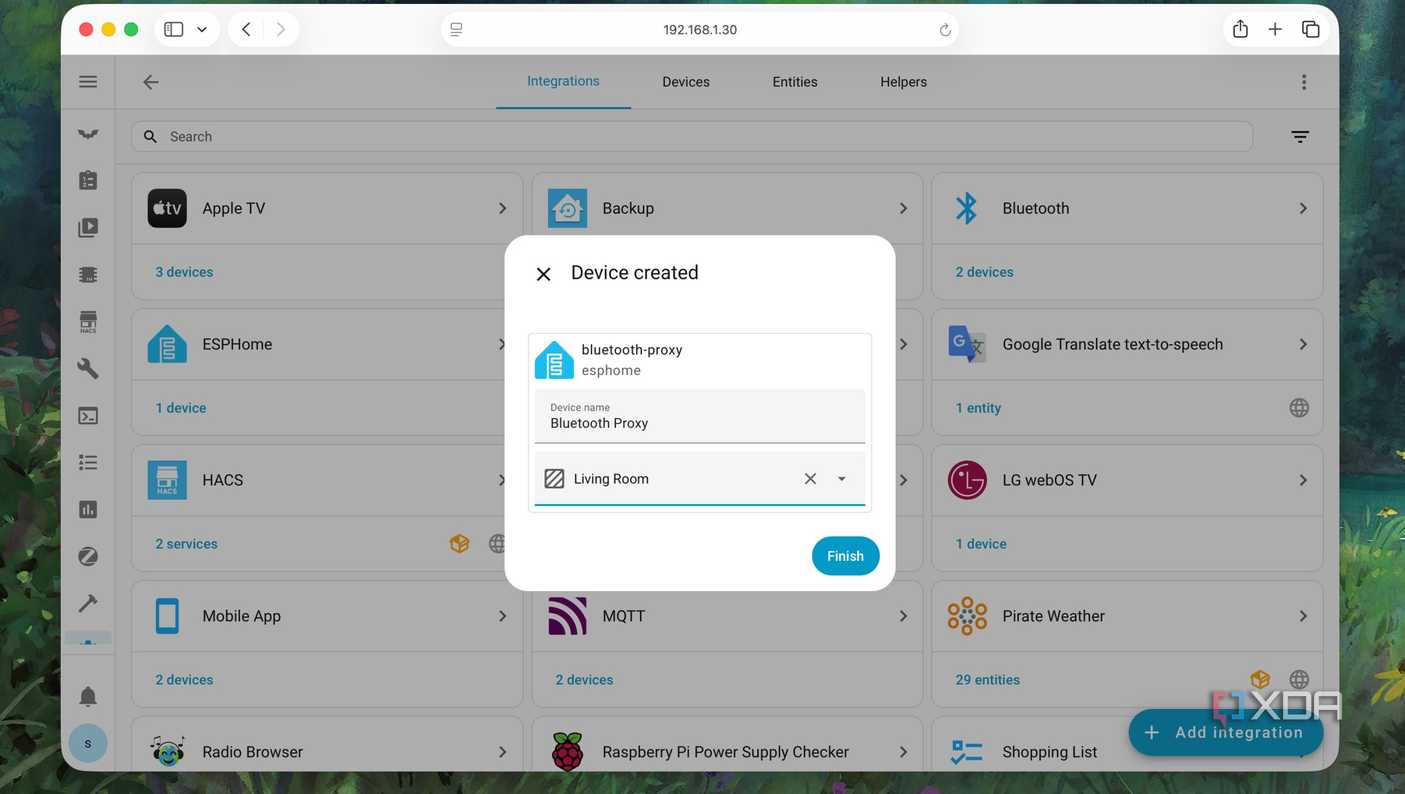Open the notifications bell

pyautogui.click(x=88, y=696)
